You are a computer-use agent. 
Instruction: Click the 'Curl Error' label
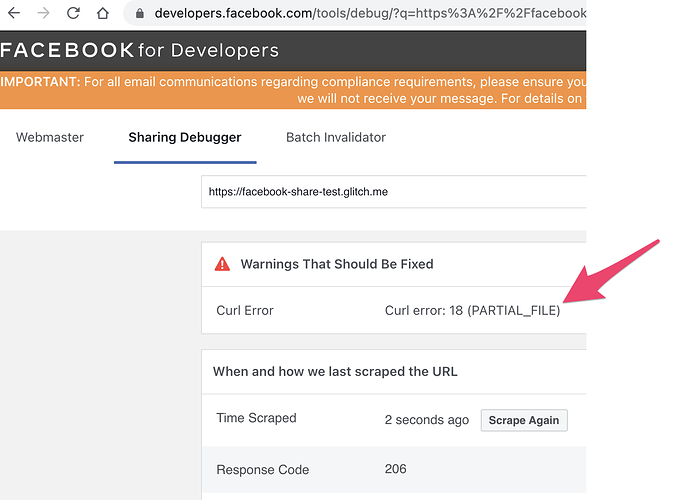[245, 311]
